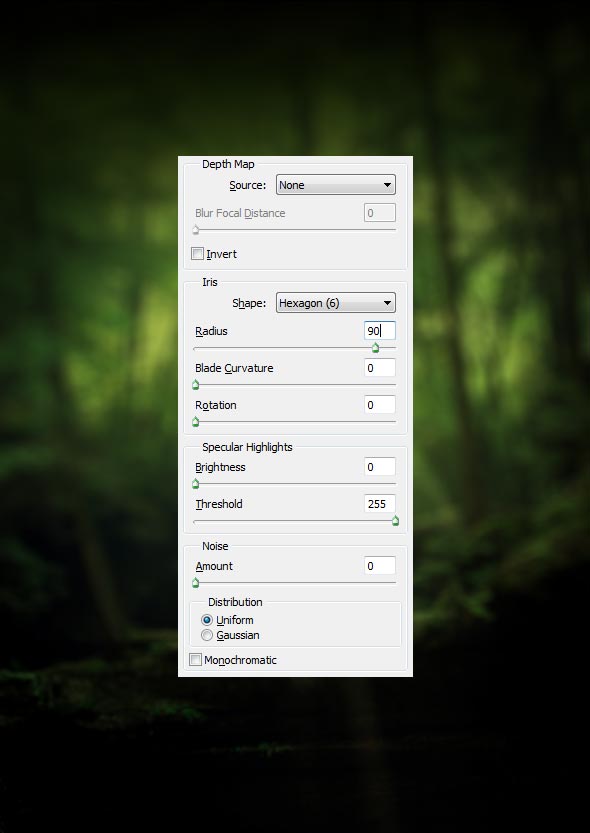The height and width of the screenshot is (833, 590).
Task: Open the Depth Map Source dropdown
Action: coord(336,185)
